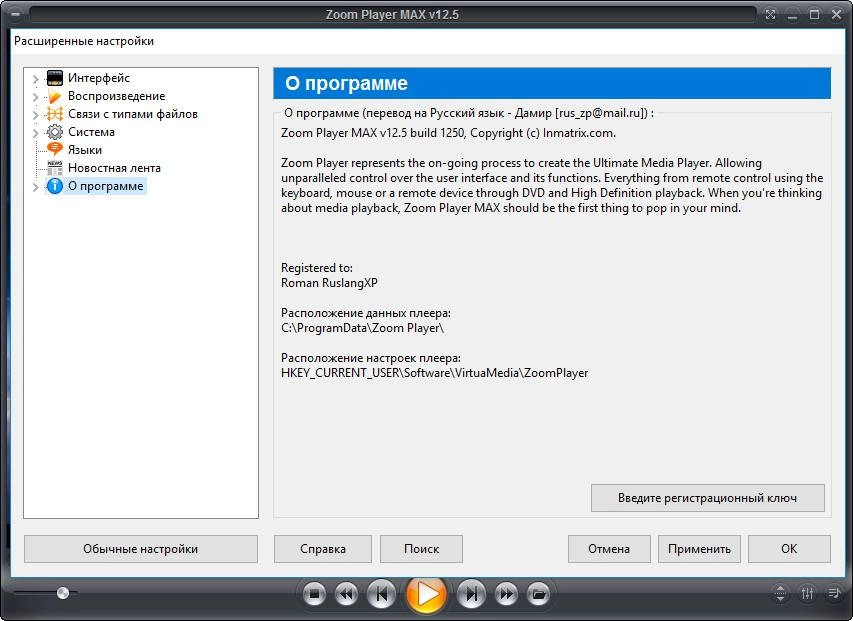Screen dimensions: 853x621
Task: Select Воспроизведение in the settings tree
Action: [116, 96]
